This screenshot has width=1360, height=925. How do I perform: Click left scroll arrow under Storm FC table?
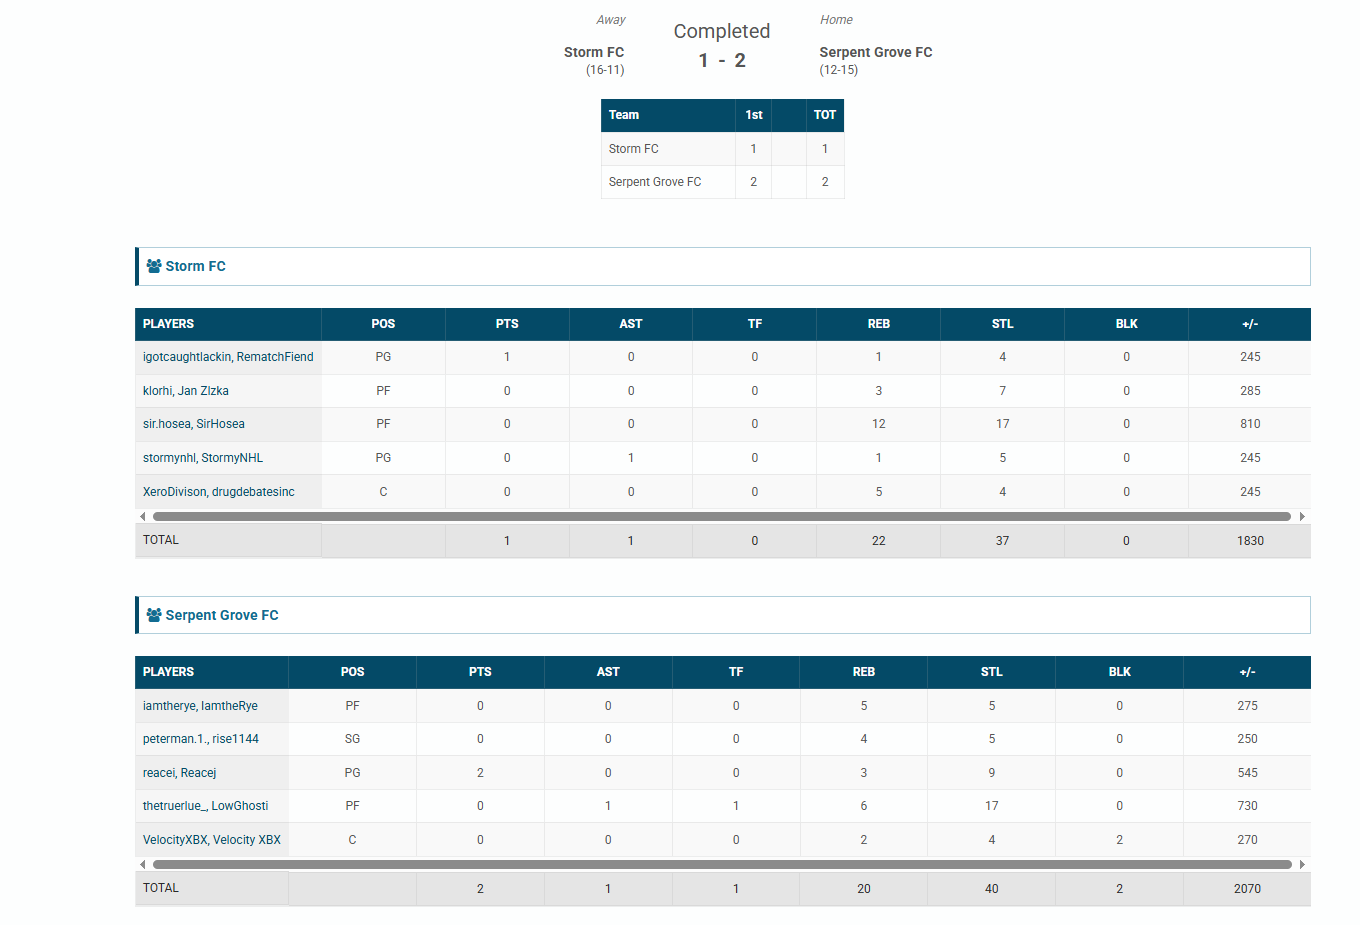(143, 517)
